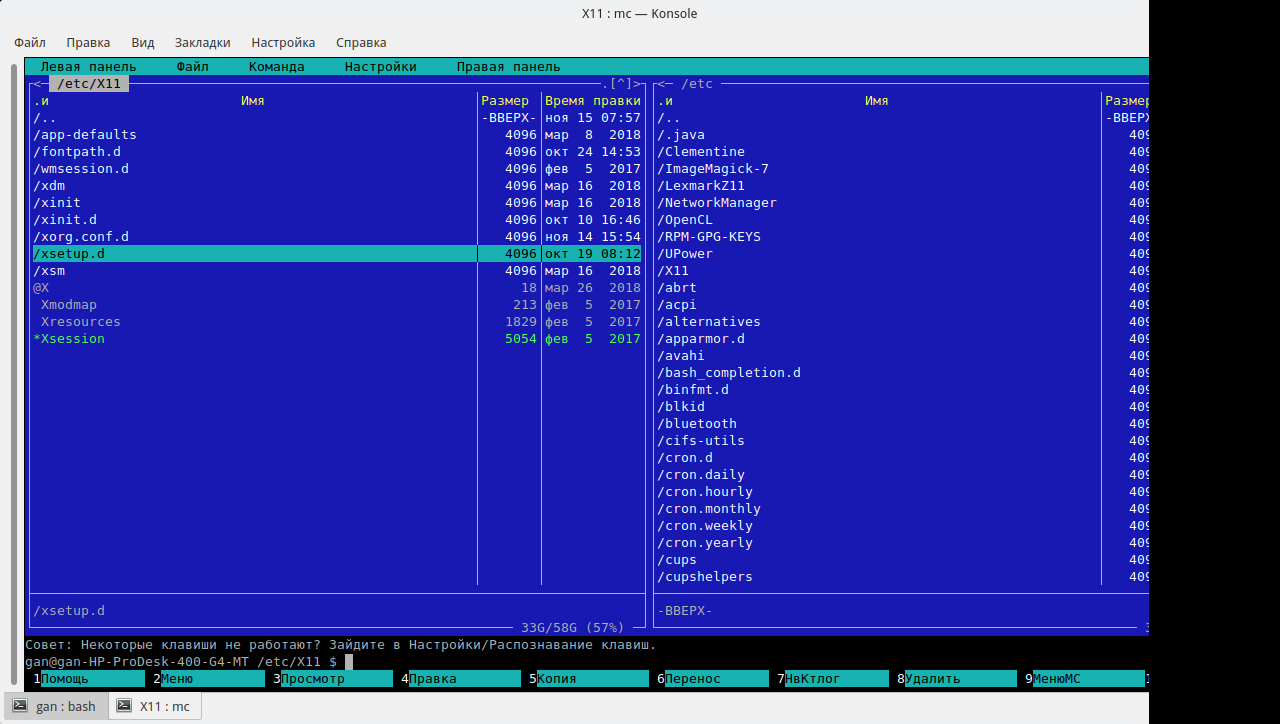The height and width of the screenshot is (724, 1280).
Task: Toggle hidden files with the left panel's '.' marker
Action: pos(605,84)
